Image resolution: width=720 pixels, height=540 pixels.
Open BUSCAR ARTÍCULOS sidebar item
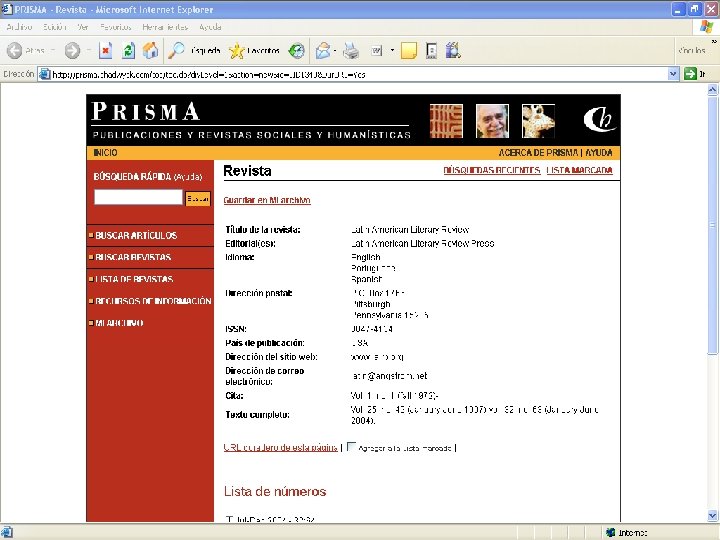point(136,236)
